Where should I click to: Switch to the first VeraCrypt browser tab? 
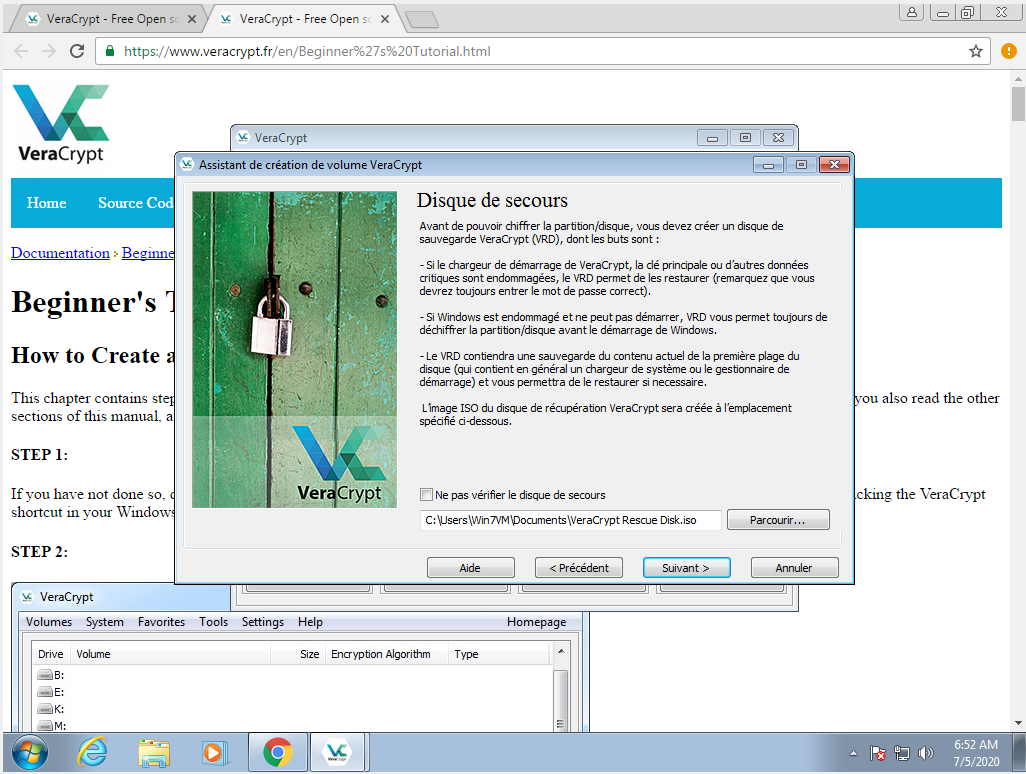coord(105,18)
